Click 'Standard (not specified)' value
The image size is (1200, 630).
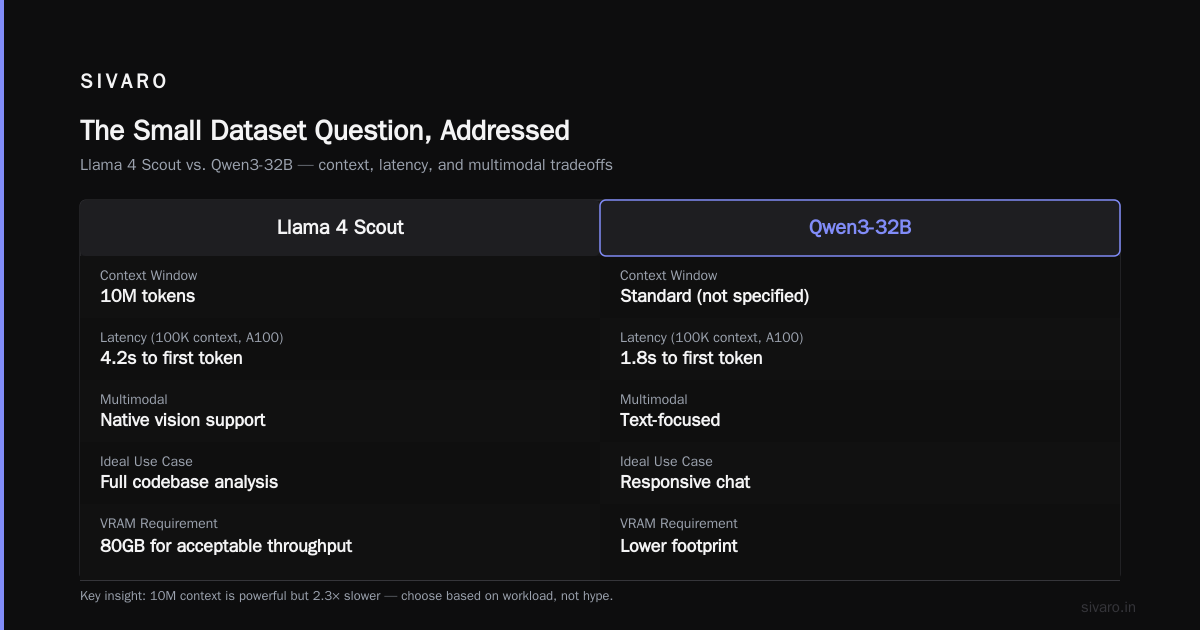714,296
